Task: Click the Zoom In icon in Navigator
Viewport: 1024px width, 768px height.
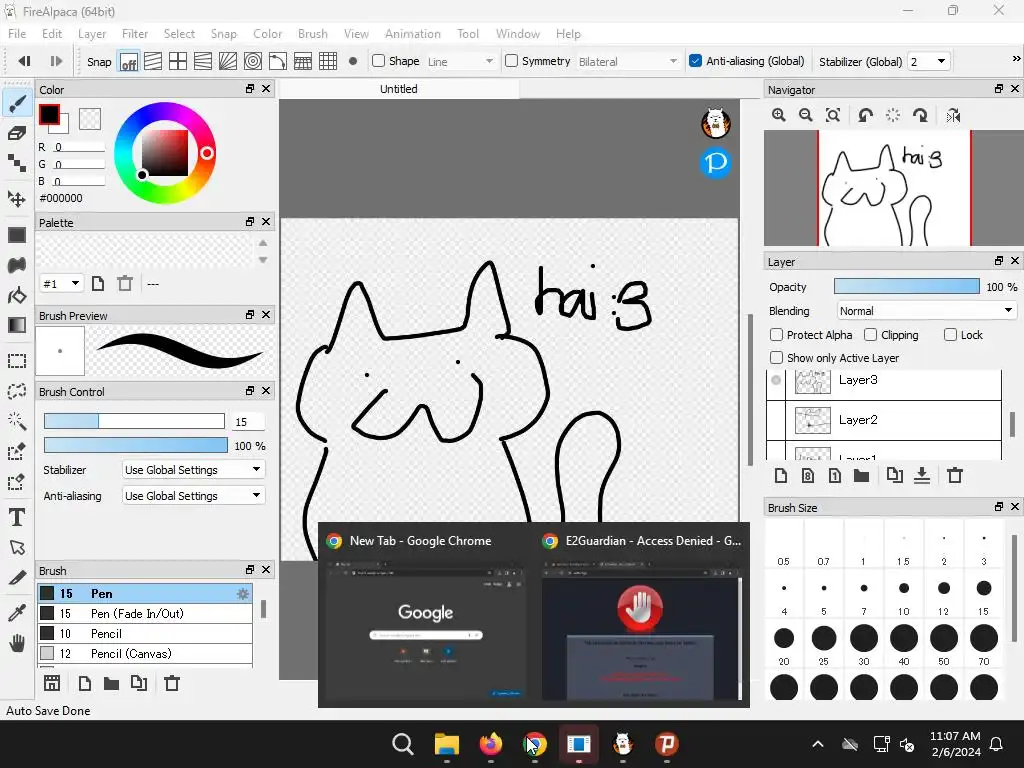Action: pyautogui.click(x=778, y=116)
